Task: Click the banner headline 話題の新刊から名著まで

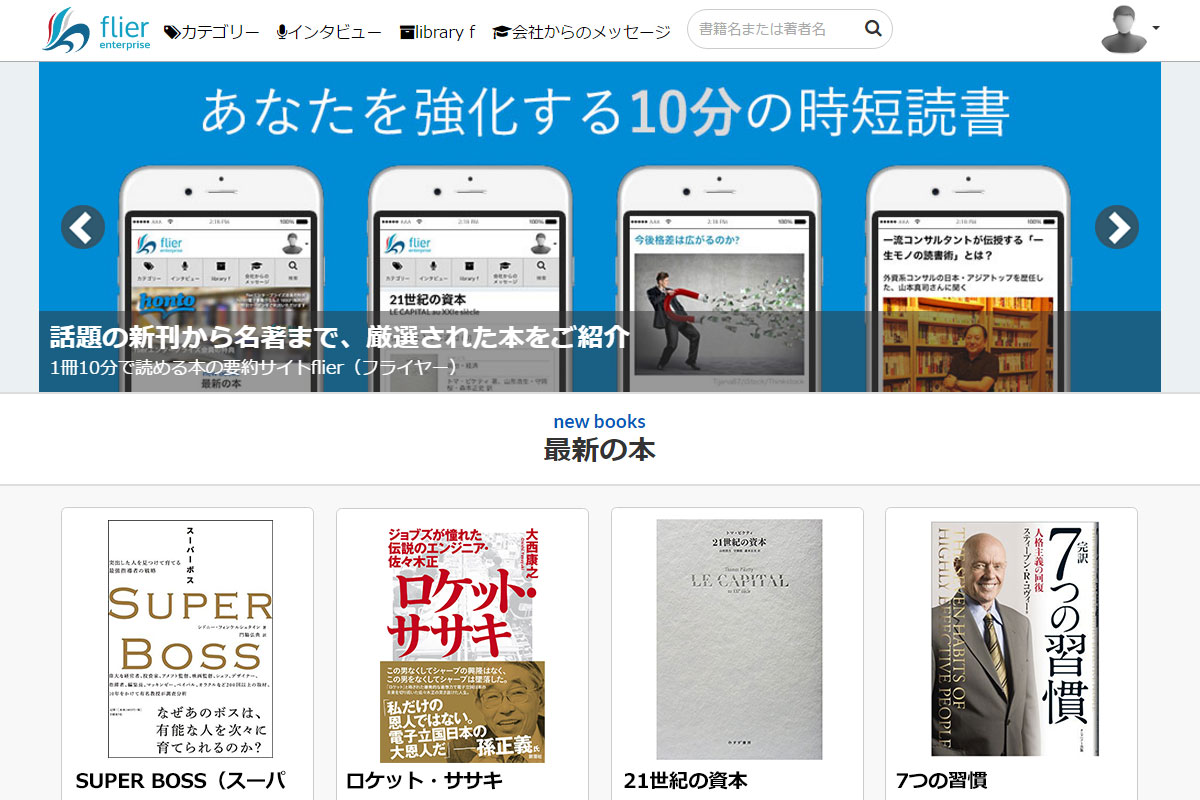Action: 340,336
